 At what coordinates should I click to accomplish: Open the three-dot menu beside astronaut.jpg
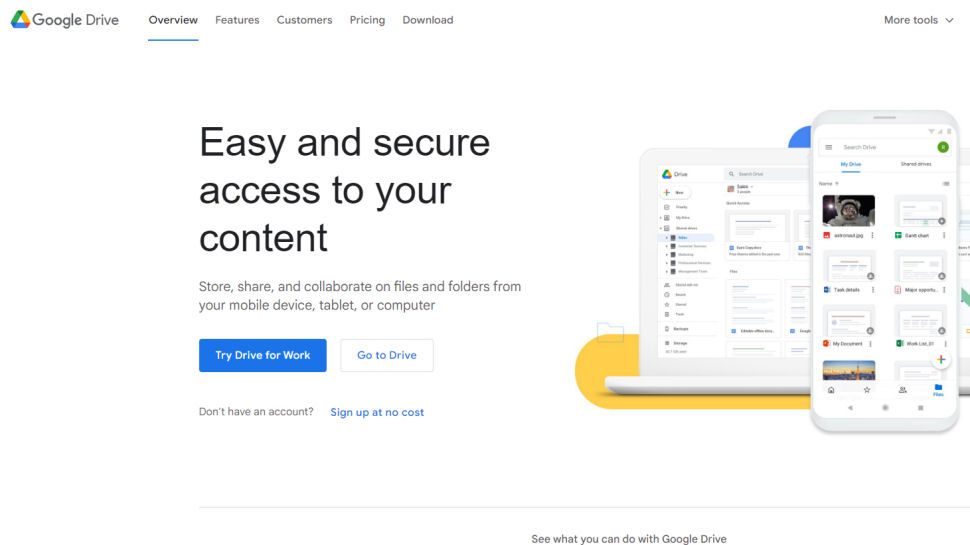coord(872,236)
